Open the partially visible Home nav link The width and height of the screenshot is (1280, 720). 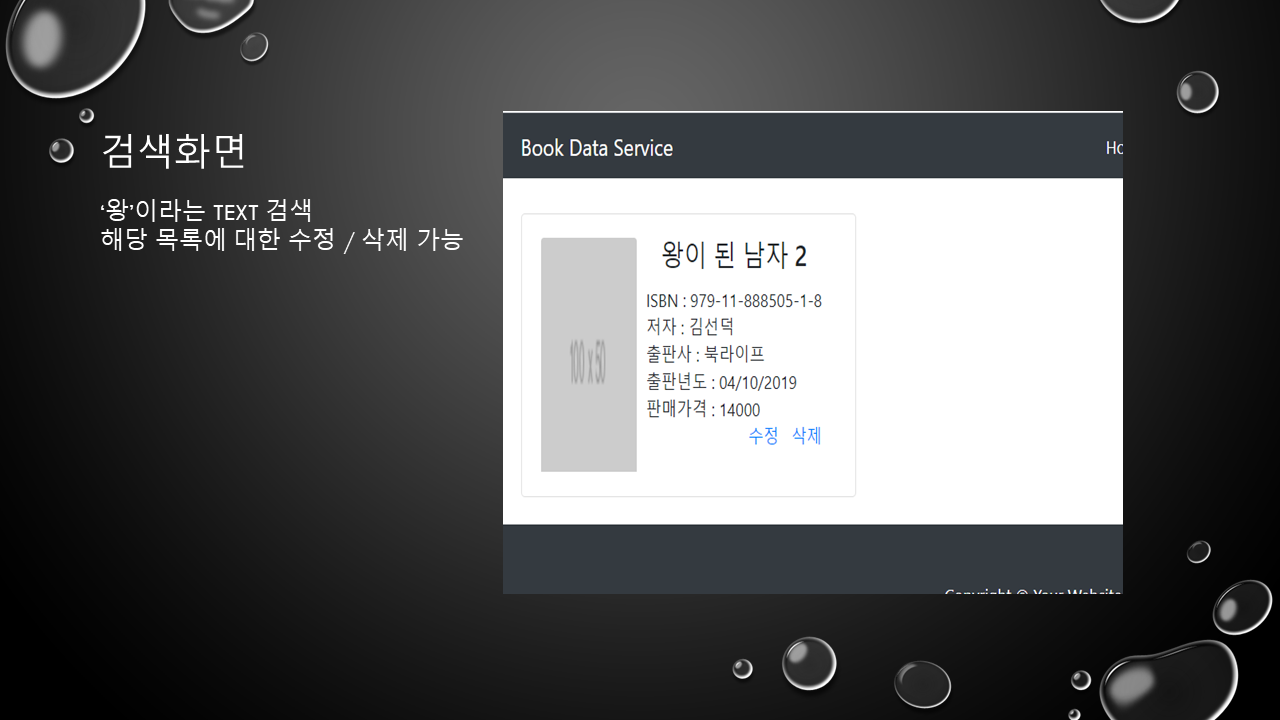[x=1113, y=148]
